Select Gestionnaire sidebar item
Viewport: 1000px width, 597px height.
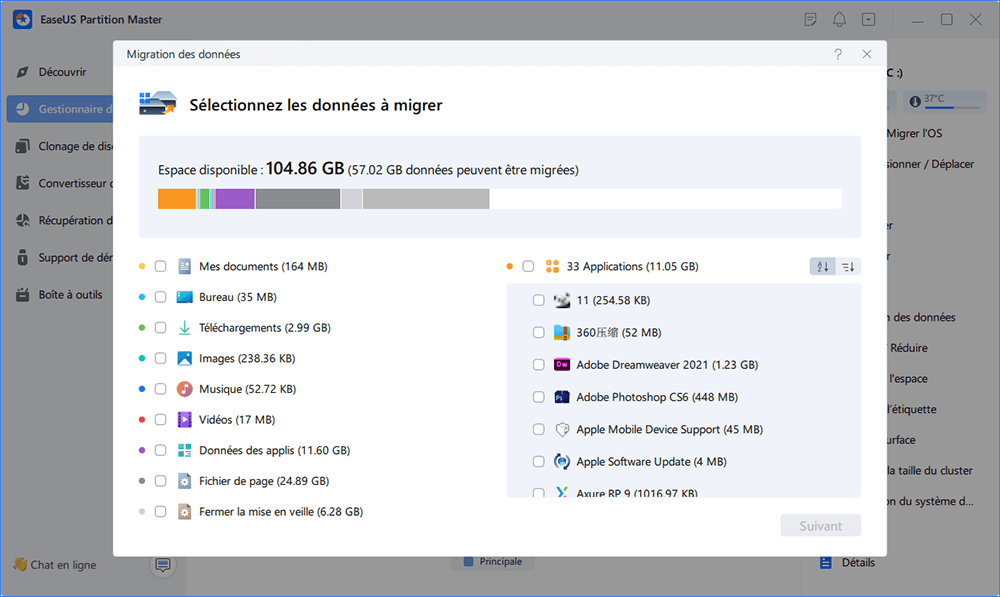click(60, 109)
